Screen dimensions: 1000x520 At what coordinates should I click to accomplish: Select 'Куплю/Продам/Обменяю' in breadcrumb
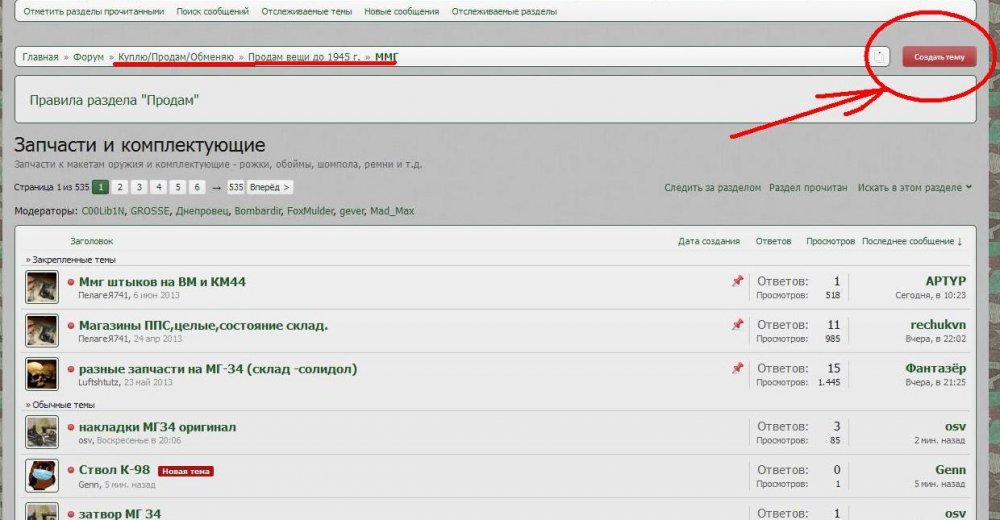(x=176, y=58)
